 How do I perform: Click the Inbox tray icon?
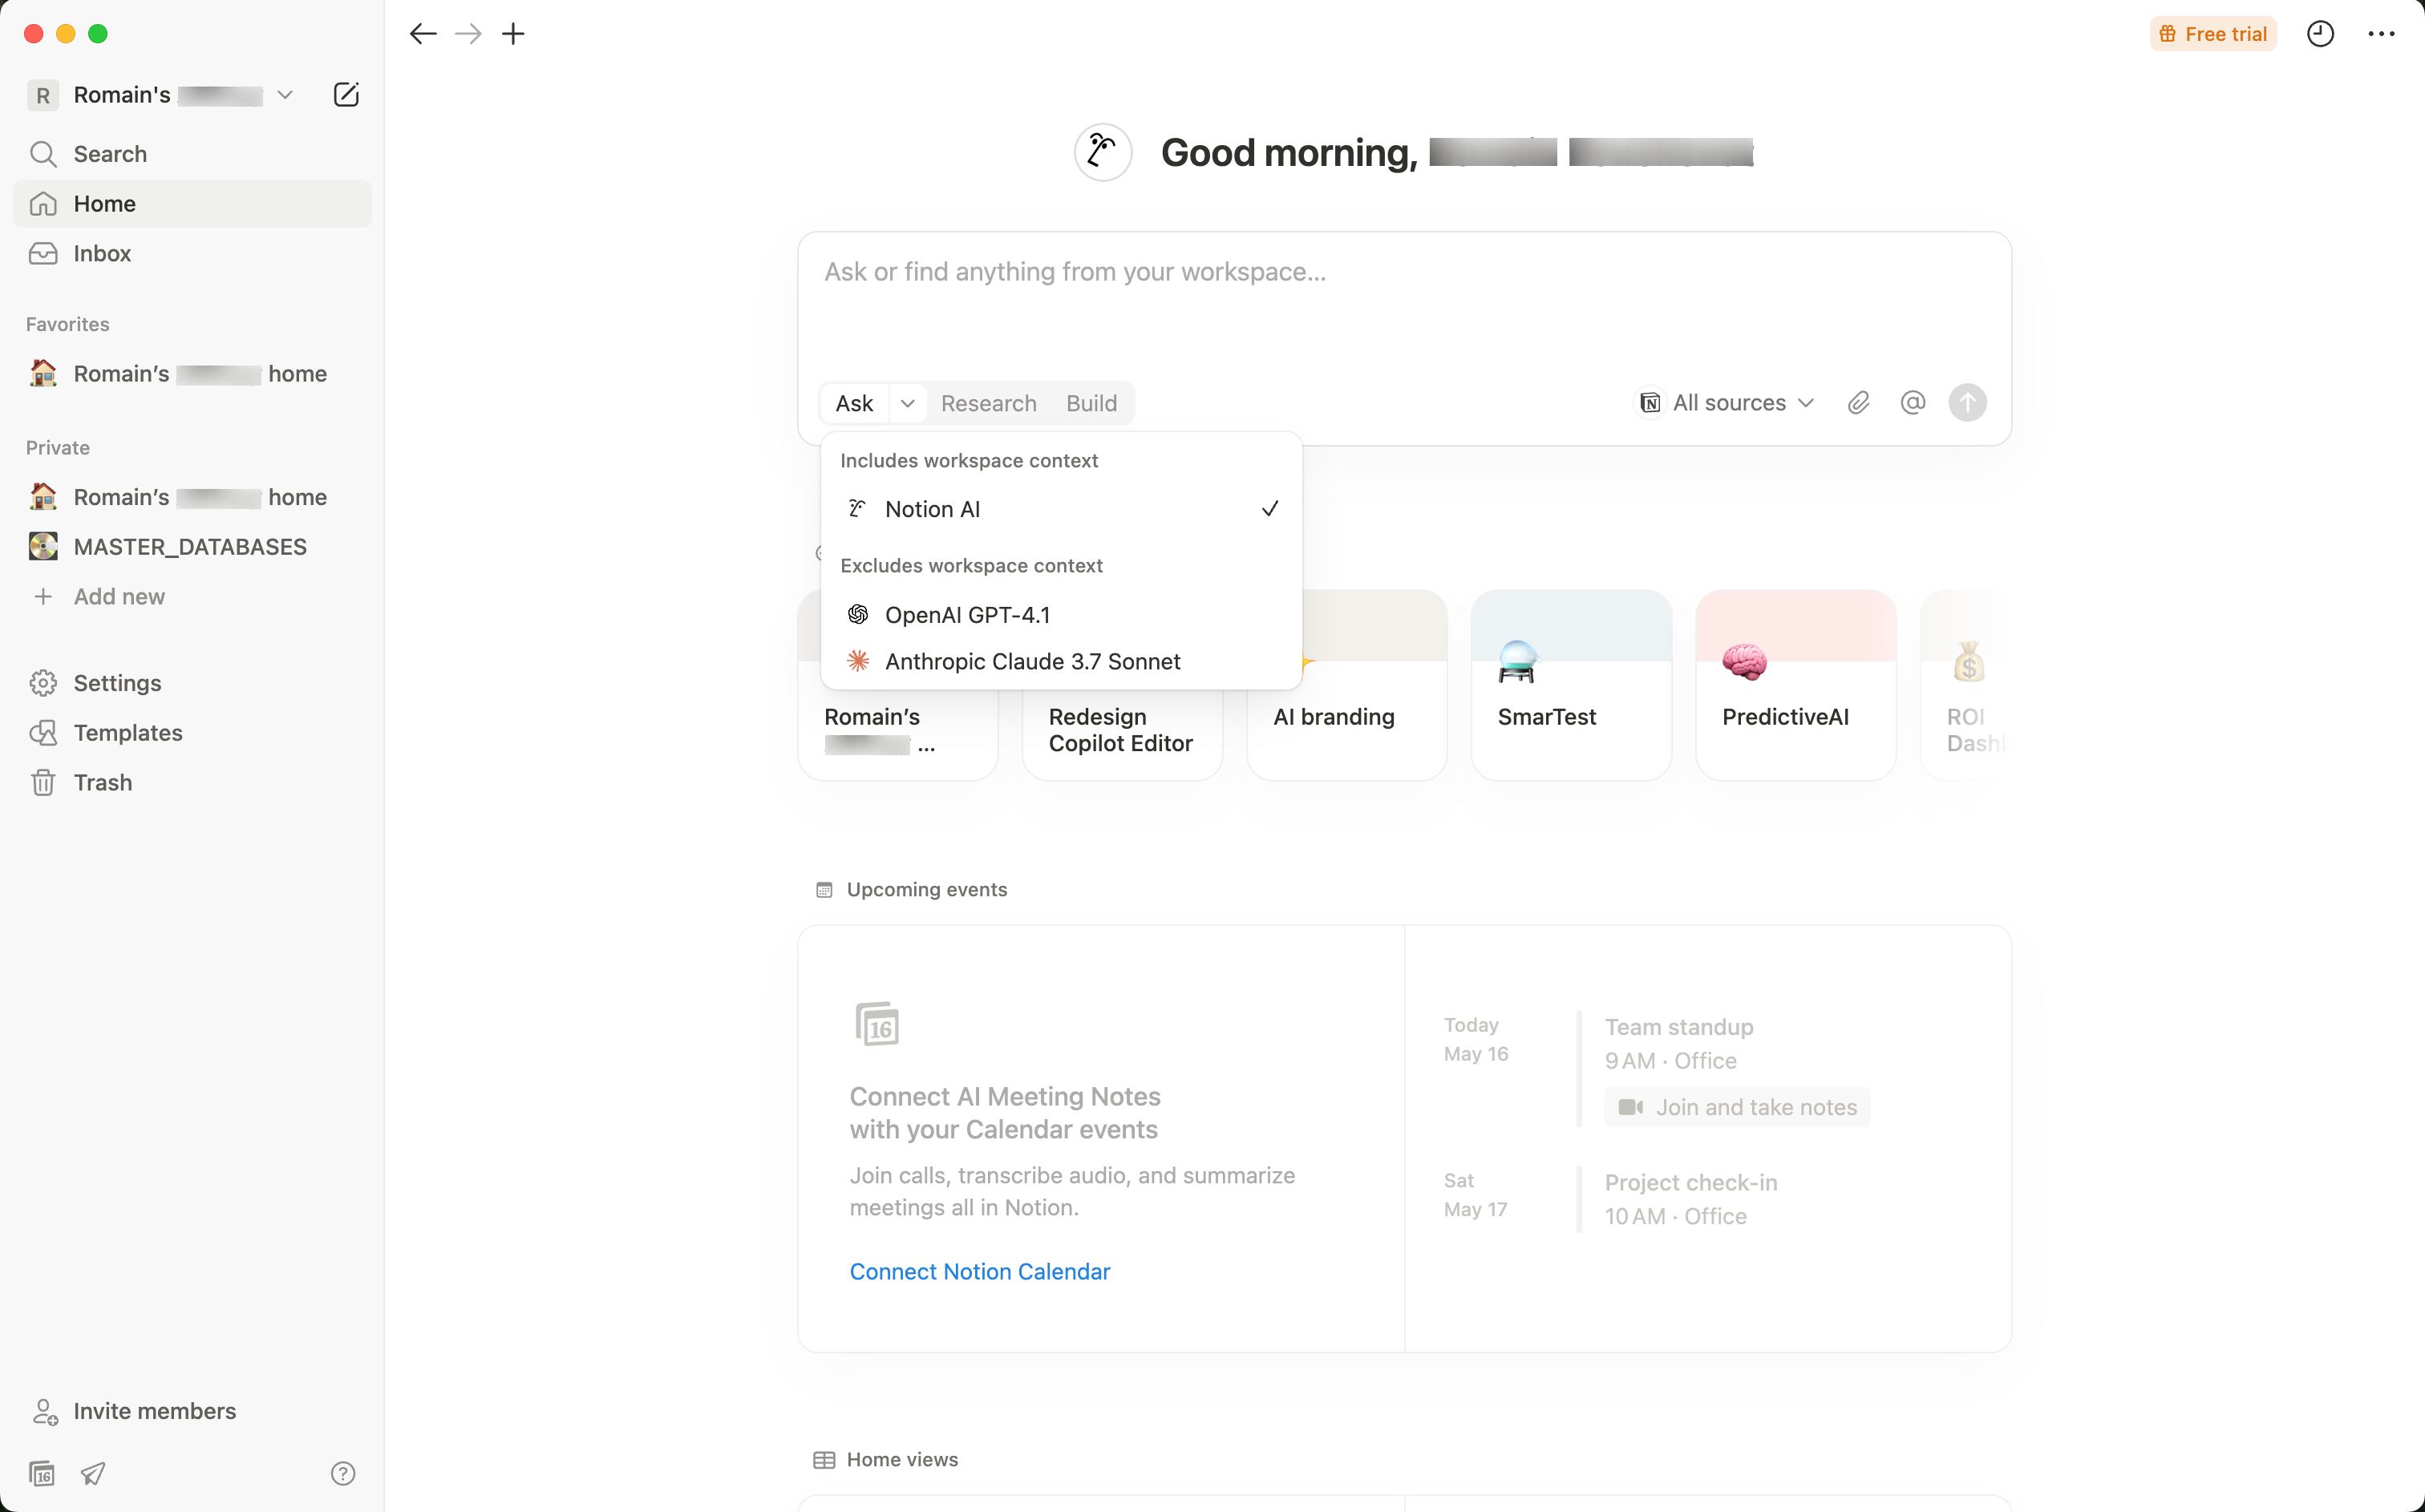coord(43,254)
